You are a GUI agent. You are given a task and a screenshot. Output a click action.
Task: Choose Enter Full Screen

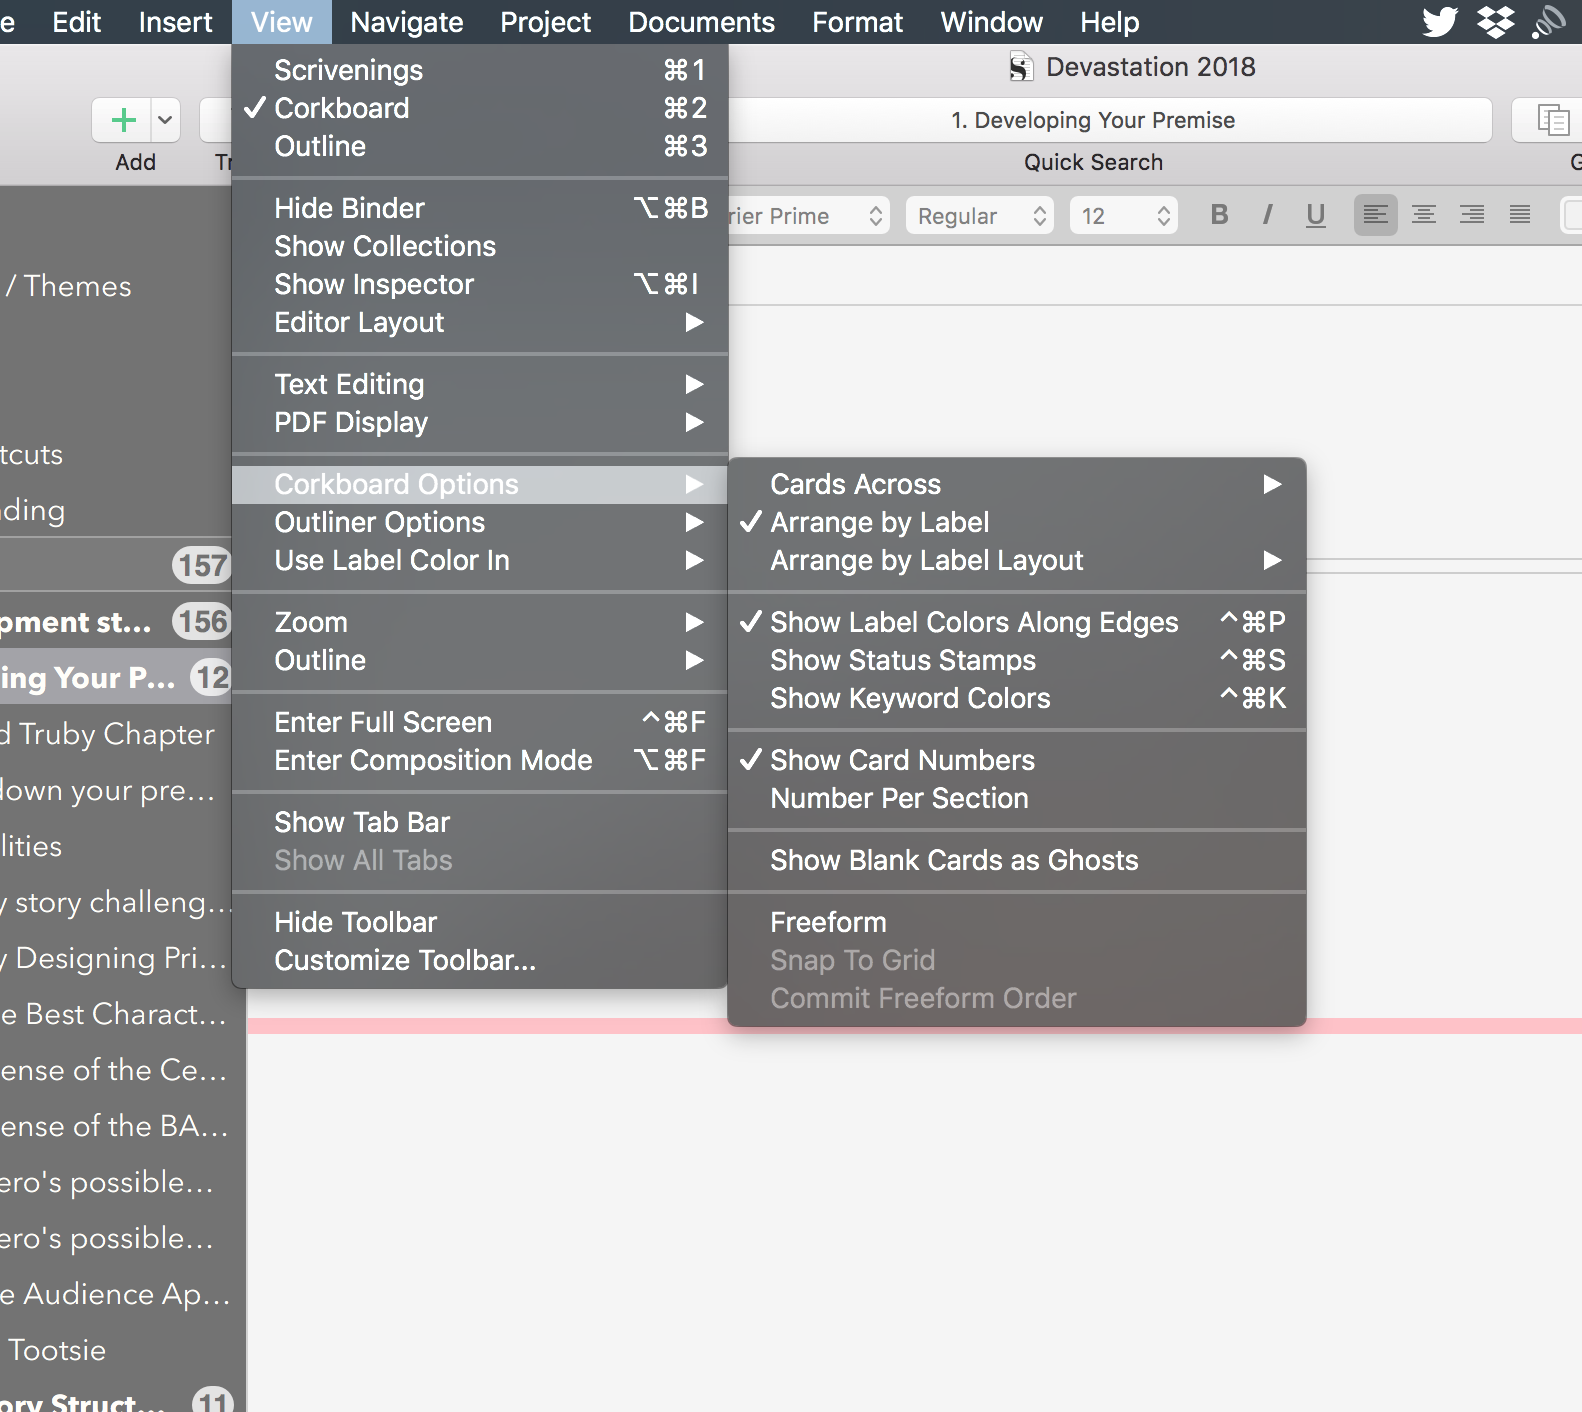(480, 722)
